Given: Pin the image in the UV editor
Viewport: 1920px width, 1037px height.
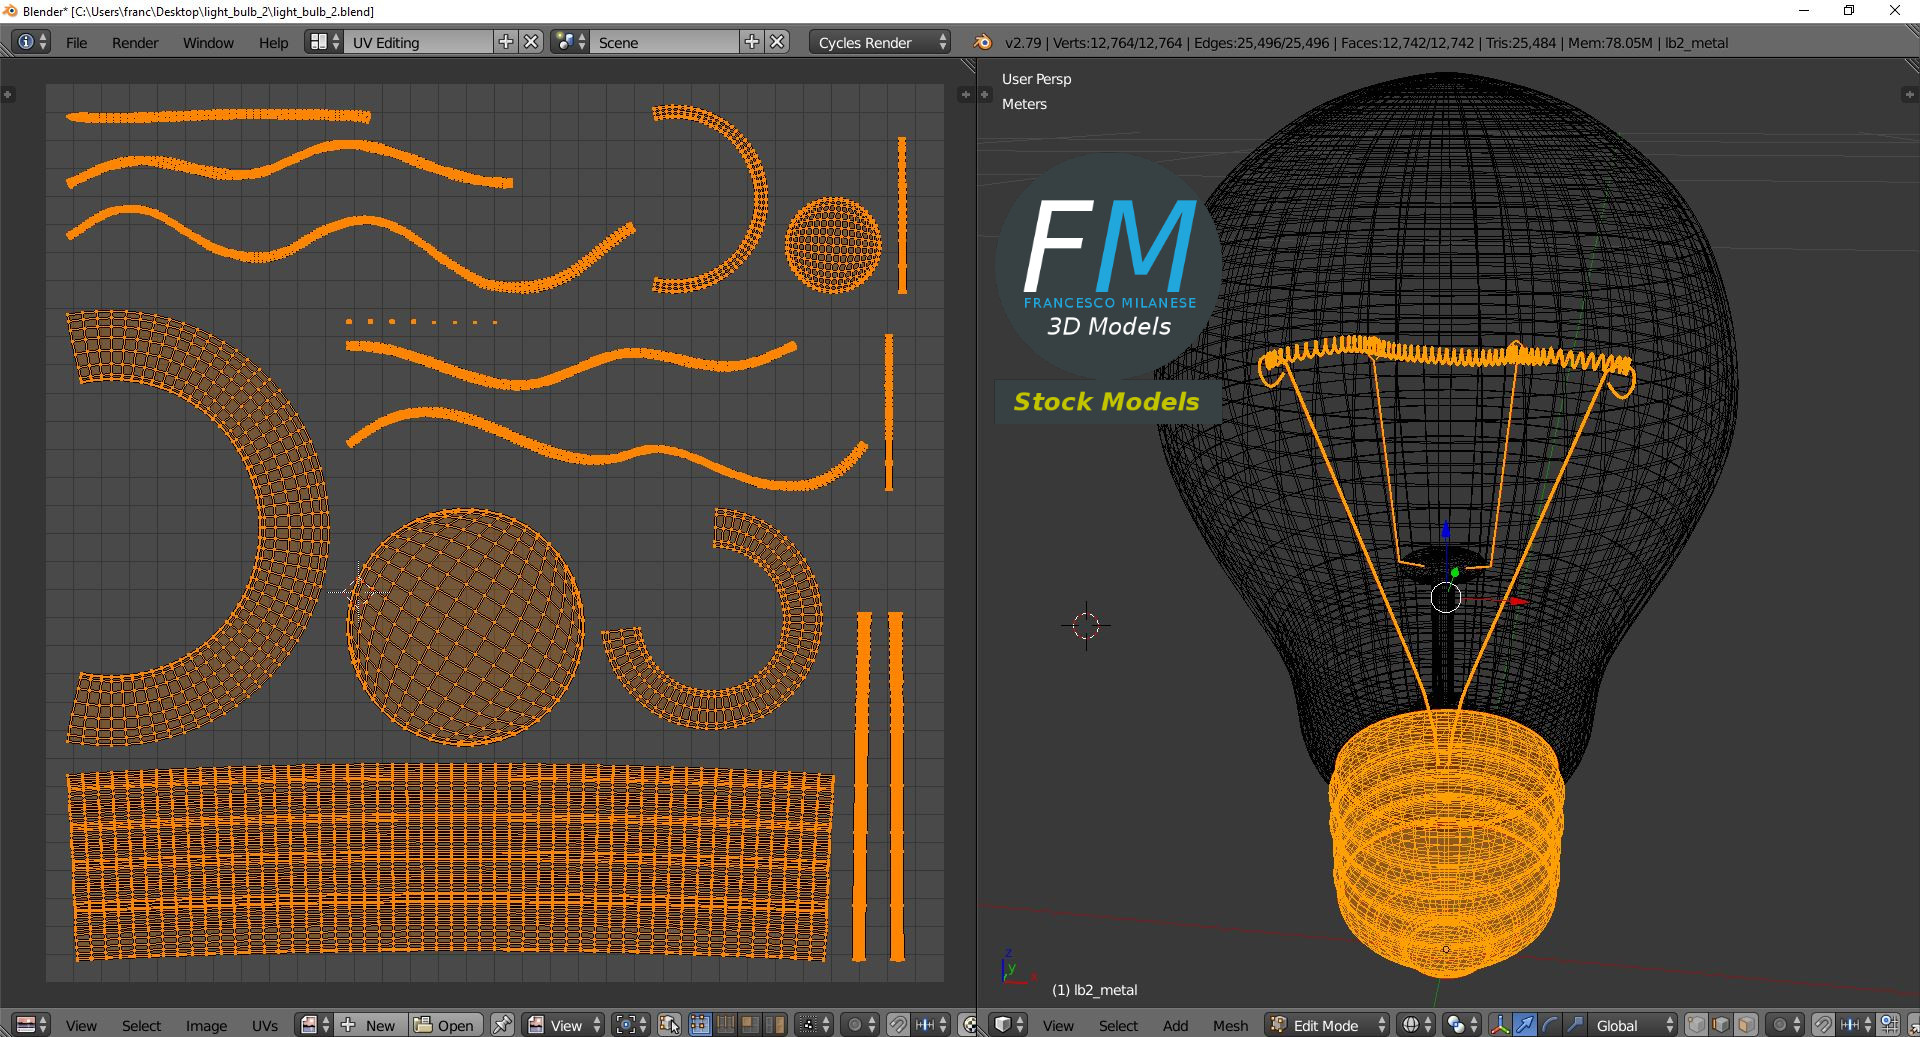Looking at the screenshot, I should click(x=502, y=1025).
